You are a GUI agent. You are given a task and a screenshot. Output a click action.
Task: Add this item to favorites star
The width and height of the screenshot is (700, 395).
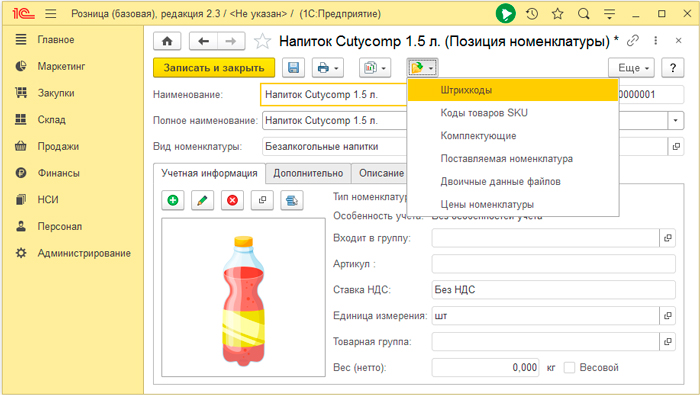click(262, 42)
